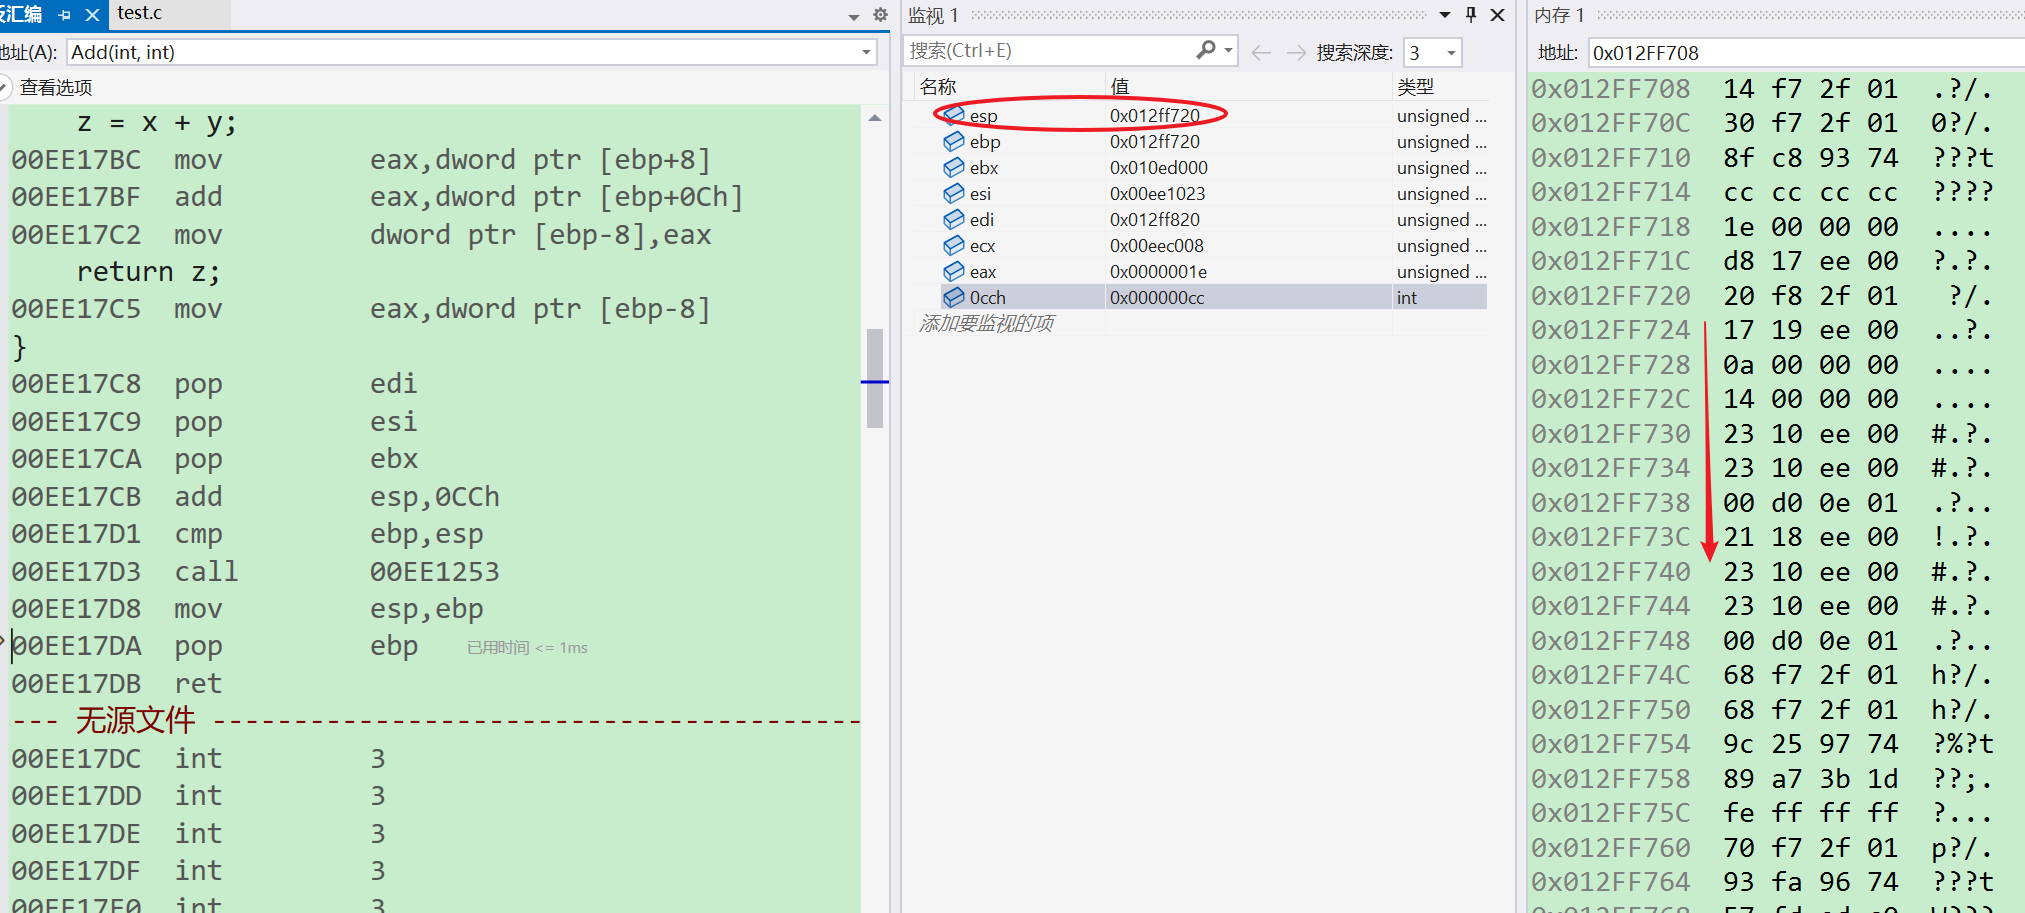Screen dimensions: 2025x913
Task: Go to previous search result arrow
Action: click(1261, 53)
